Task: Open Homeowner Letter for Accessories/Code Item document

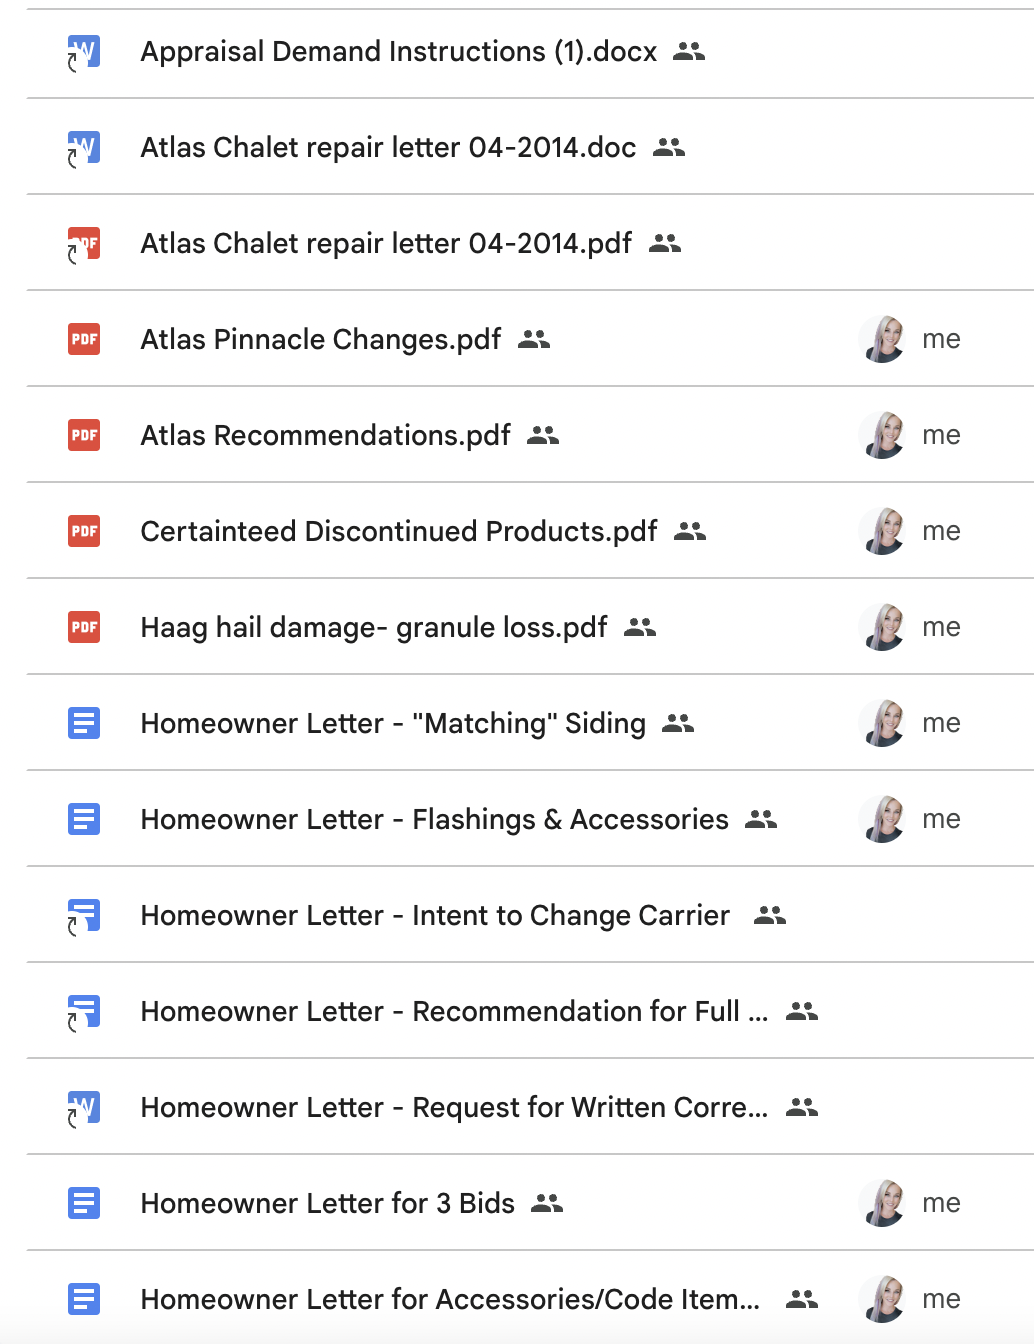Action: click(449, 1299)
